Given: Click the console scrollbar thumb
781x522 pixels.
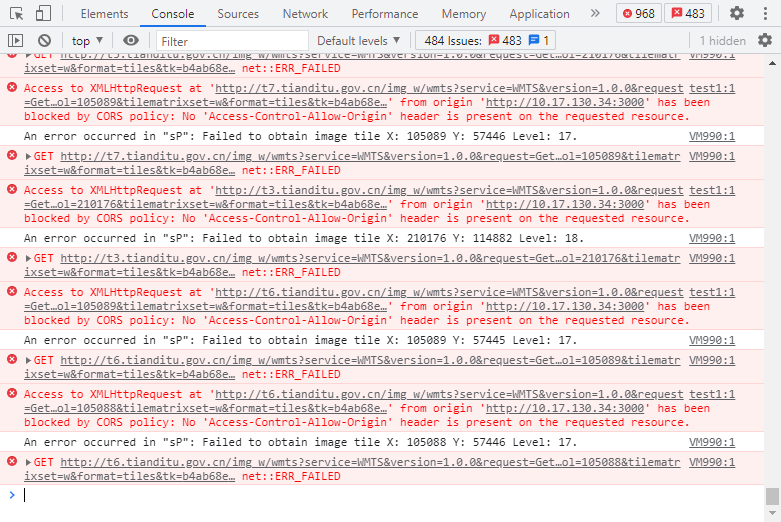Looking at the screenshot, I should click(x=772, y=496).
